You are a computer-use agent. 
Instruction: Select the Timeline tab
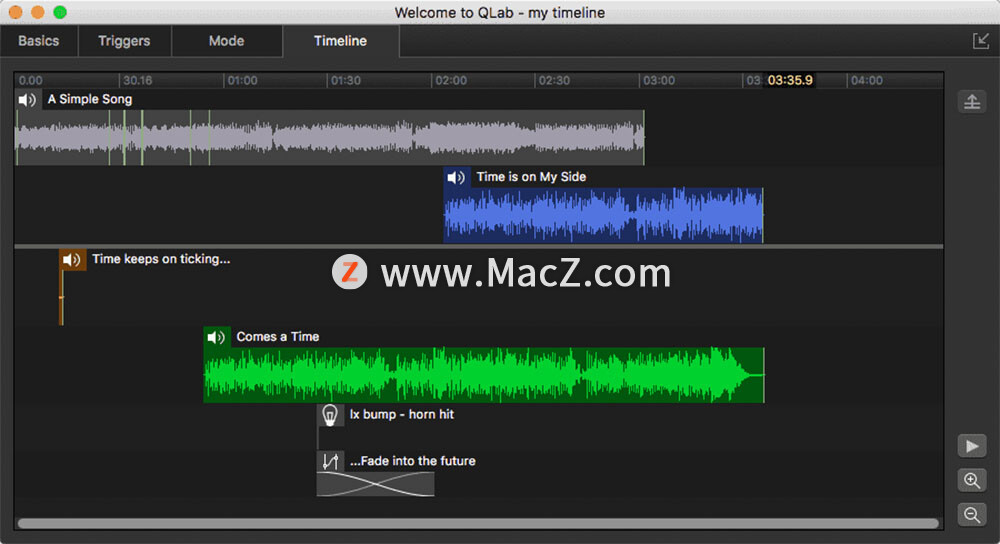pyautogui.click(x=341, y=41)
